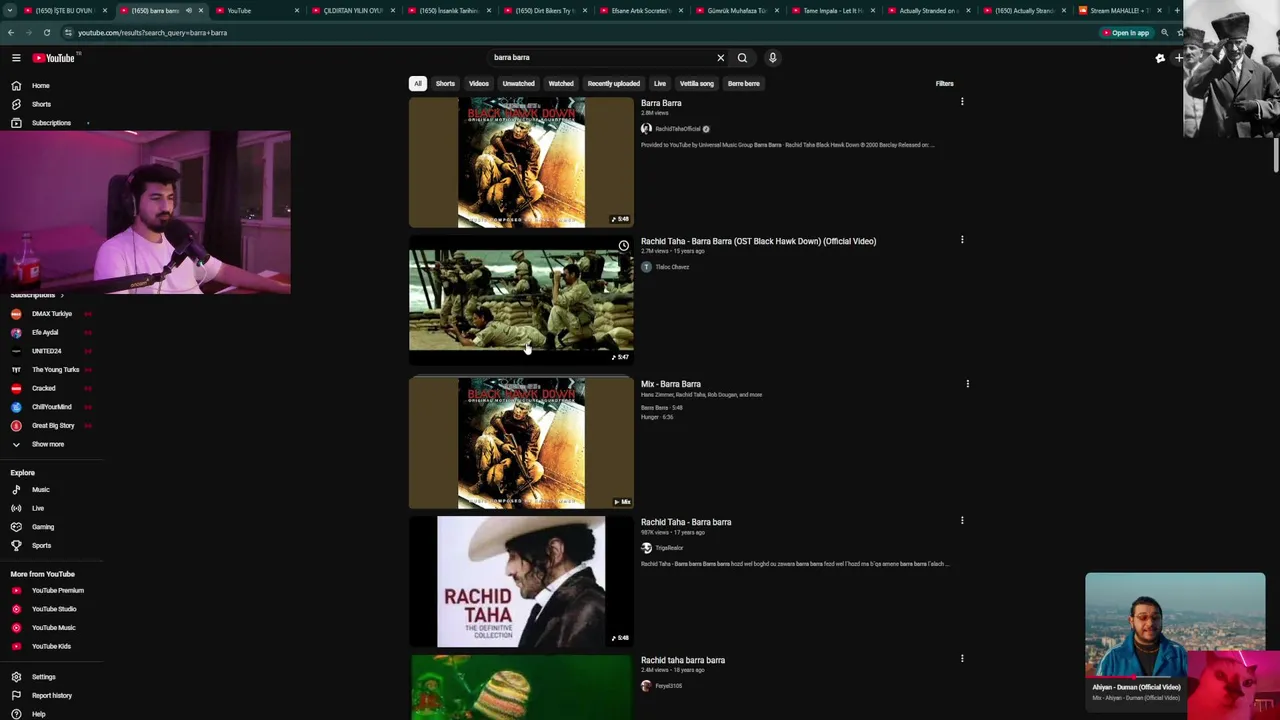
Task: Open the hamburger guide menu
Action: click(16, 58)
